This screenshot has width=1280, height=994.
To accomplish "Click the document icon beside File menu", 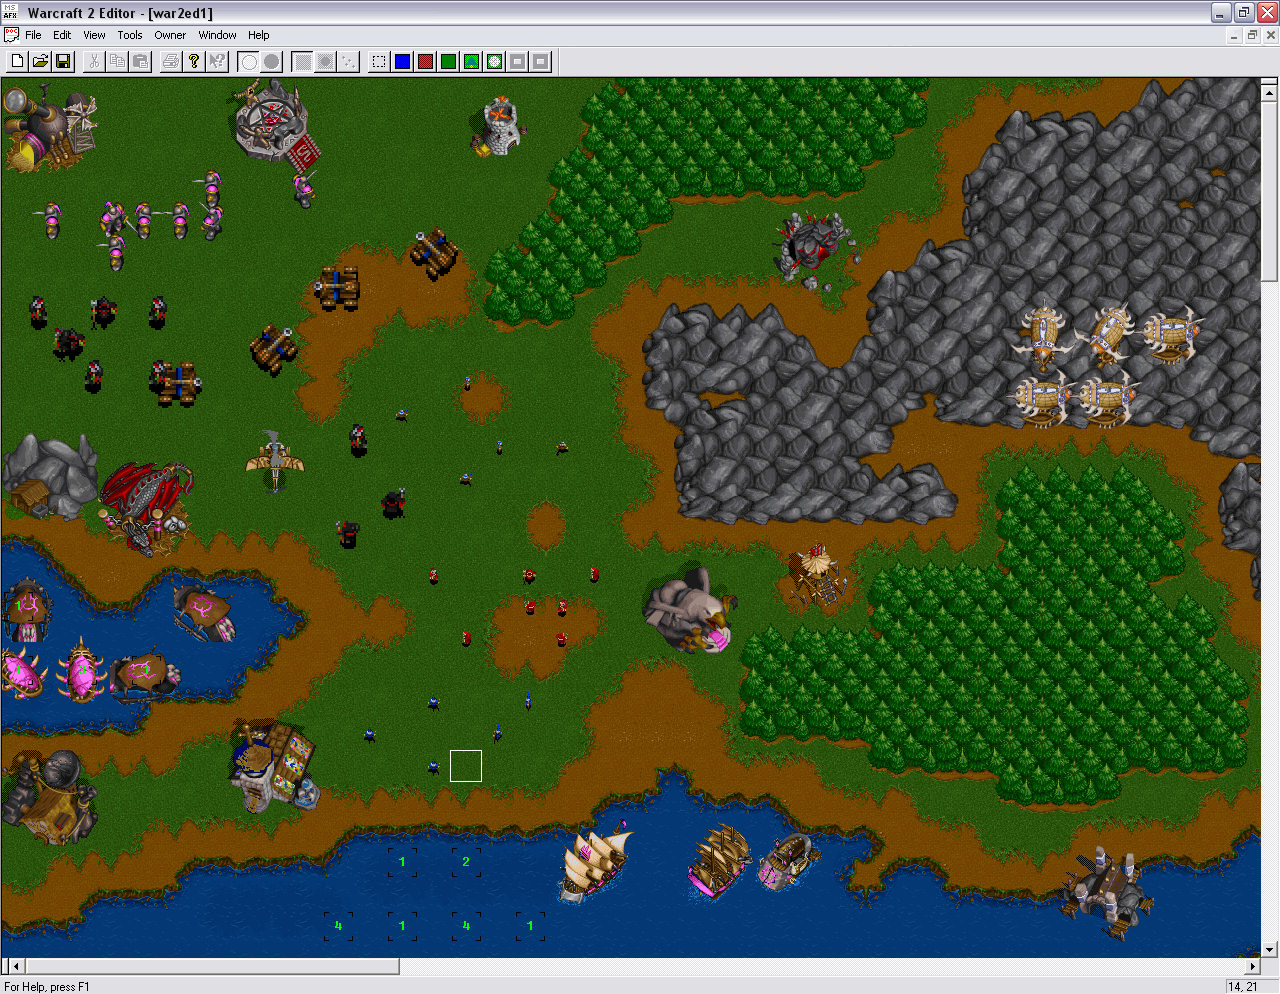I will coord(11,35).
